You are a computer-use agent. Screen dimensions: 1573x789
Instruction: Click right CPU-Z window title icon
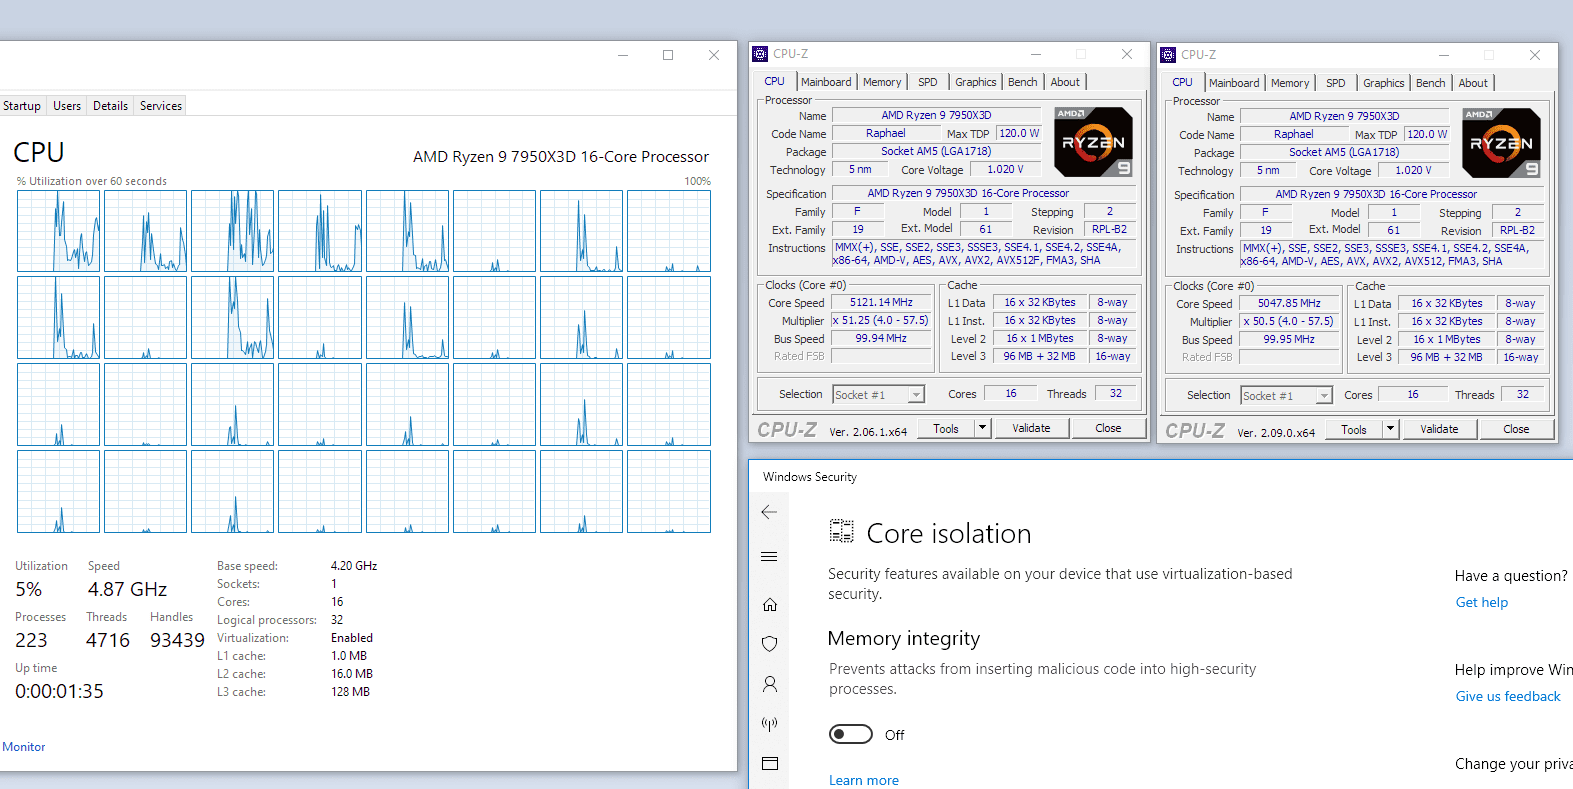(1168, 55)
